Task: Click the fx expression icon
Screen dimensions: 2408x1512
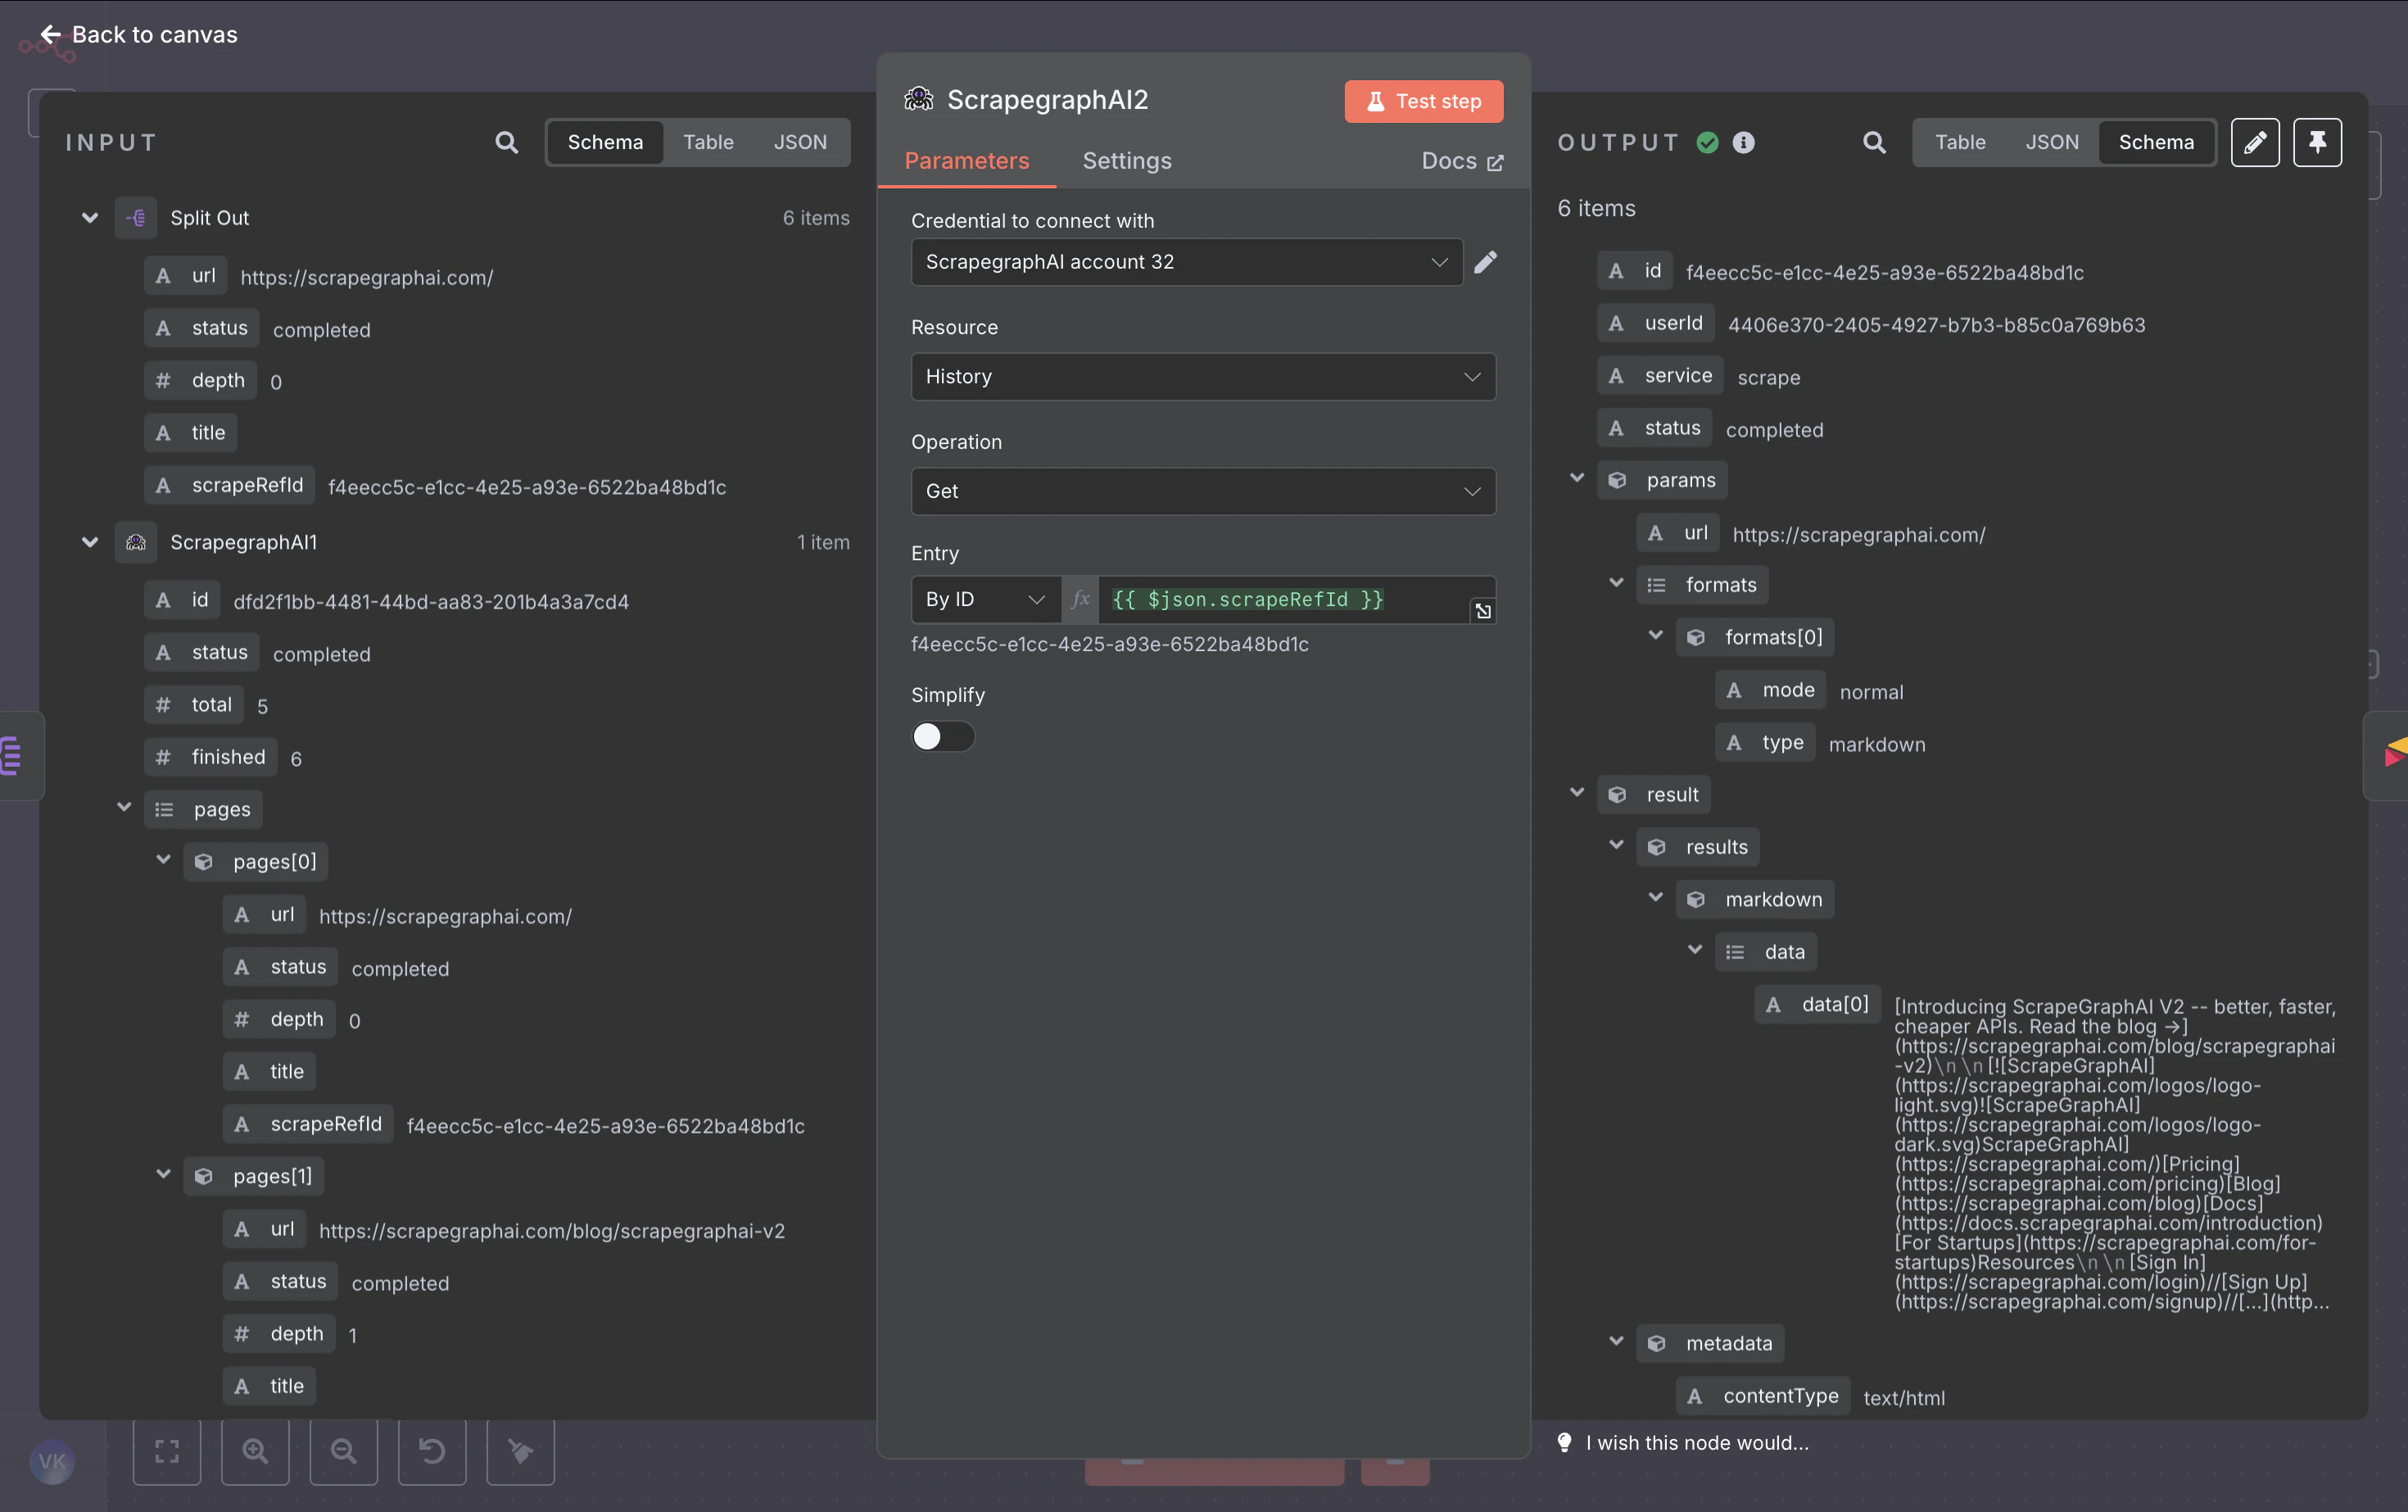Action: click(x=1080, y=599)
